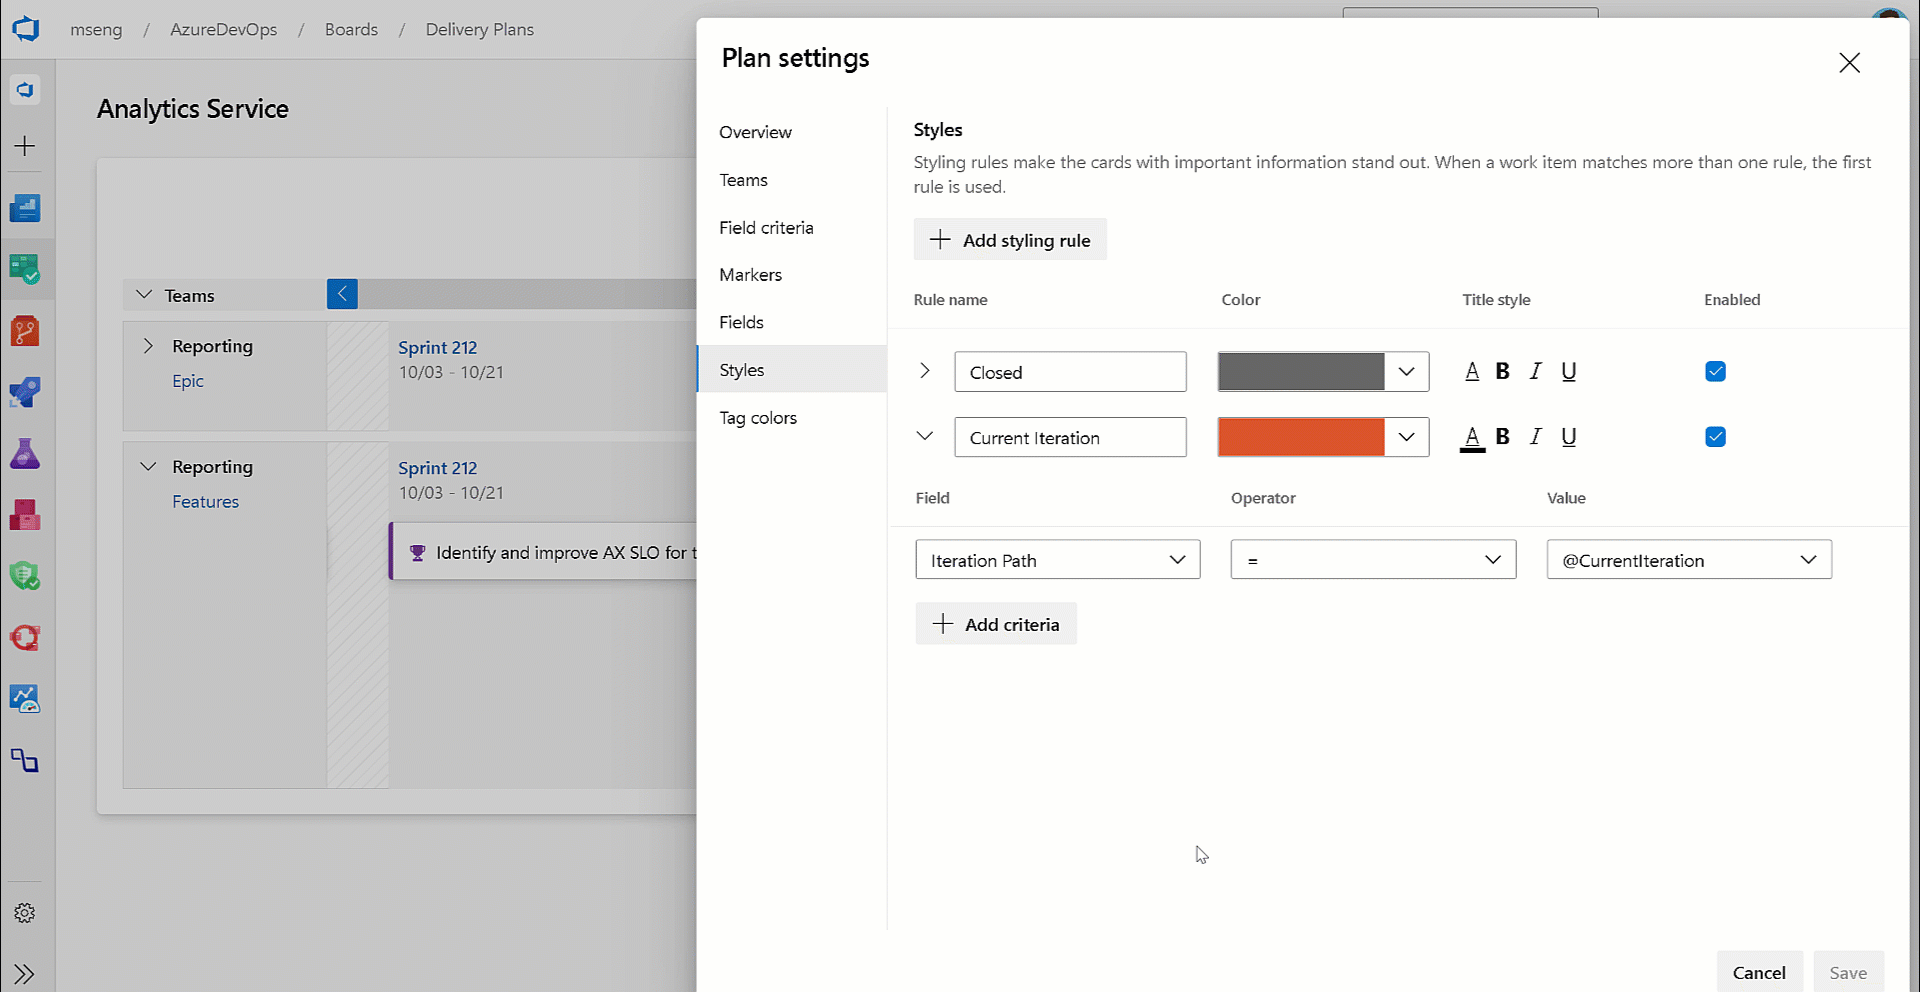
Task: Open the Boards hub icon
Action: [25, 269]
